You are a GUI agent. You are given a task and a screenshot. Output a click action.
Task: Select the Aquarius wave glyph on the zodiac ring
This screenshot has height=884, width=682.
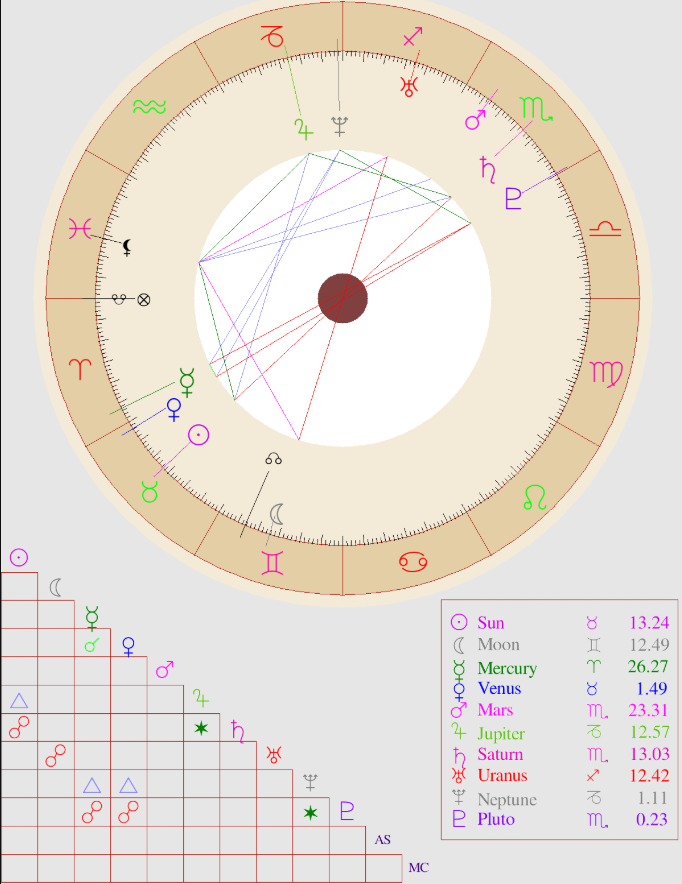click(149, 107)
